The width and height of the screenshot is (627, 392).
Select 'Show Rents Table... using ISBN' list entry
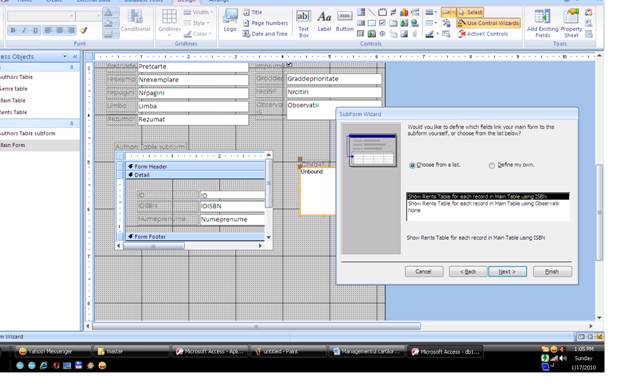pyautogui.click(x=488, y=196)
